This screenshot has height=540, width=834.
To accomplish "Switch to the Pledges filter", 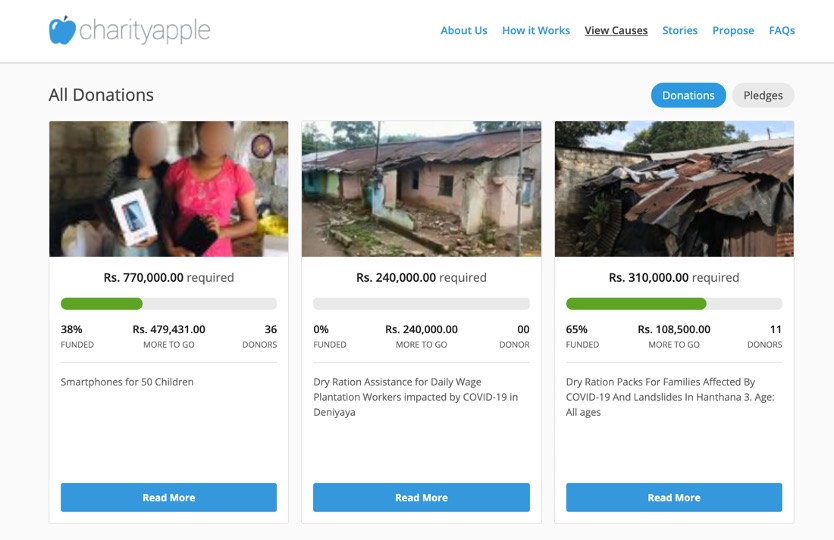I will pos(763,95).
